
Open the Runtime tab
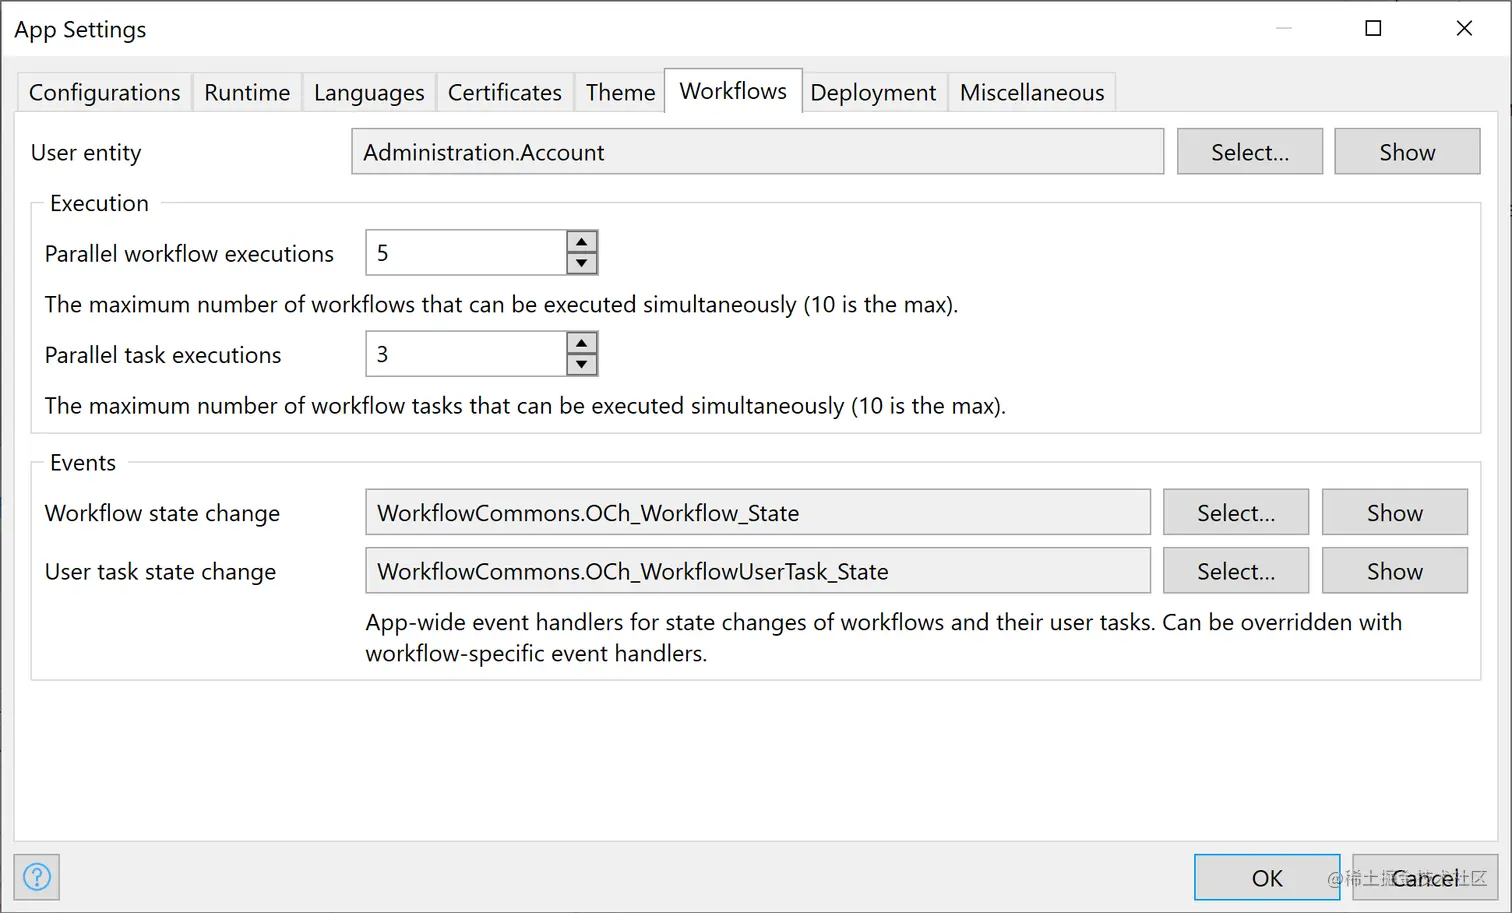tap(247, 93)
